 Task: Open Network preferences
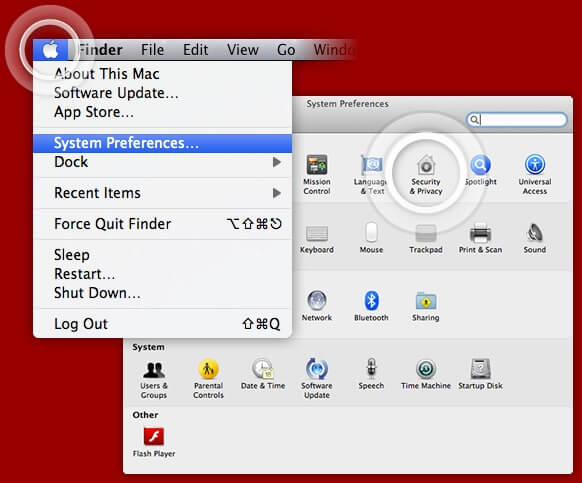point(317,306)
